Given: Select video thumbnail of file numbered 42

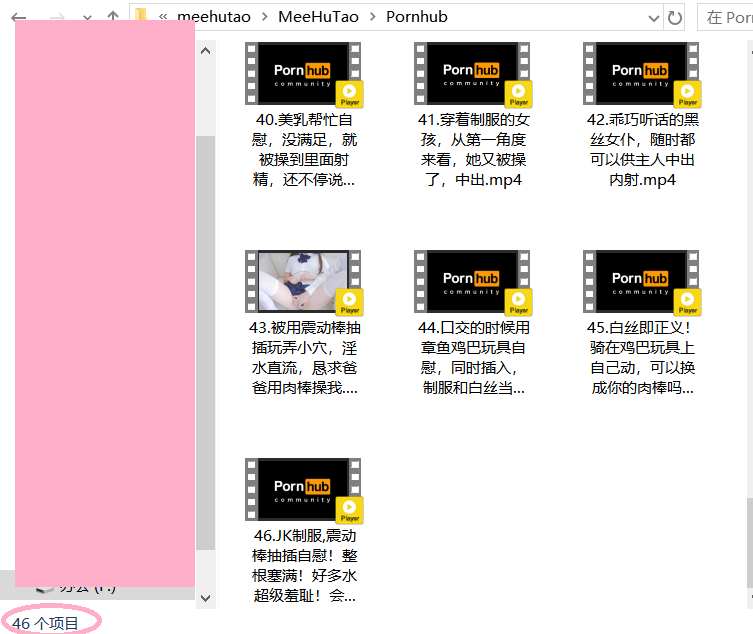Looking at the screenshot, I should (641, 74).
